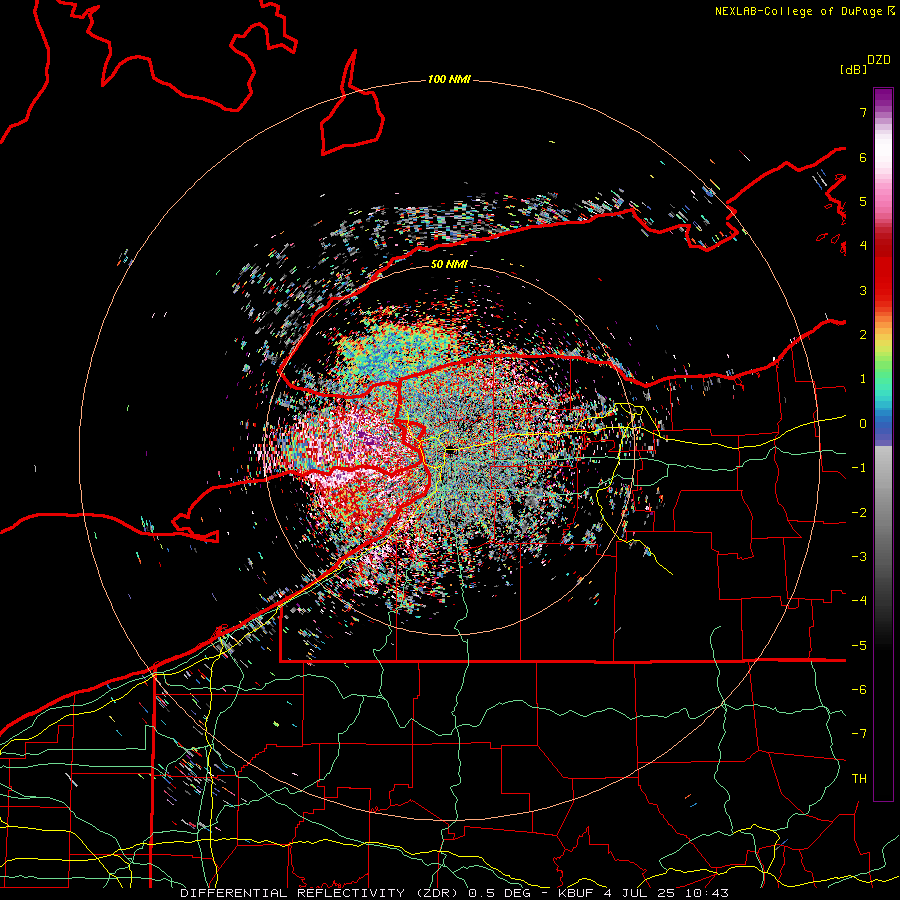The image size is (900, 900).
Task: Click the 1 value on color scale
Action: coord(863,379)
